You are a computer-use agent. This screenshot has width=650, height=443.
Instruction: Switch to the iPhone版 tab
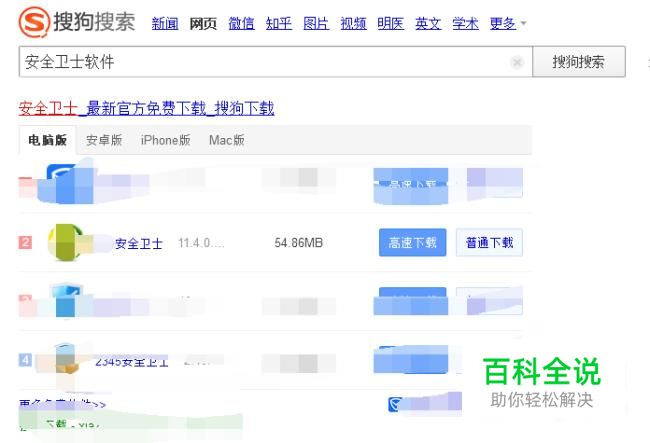point(165,140)
